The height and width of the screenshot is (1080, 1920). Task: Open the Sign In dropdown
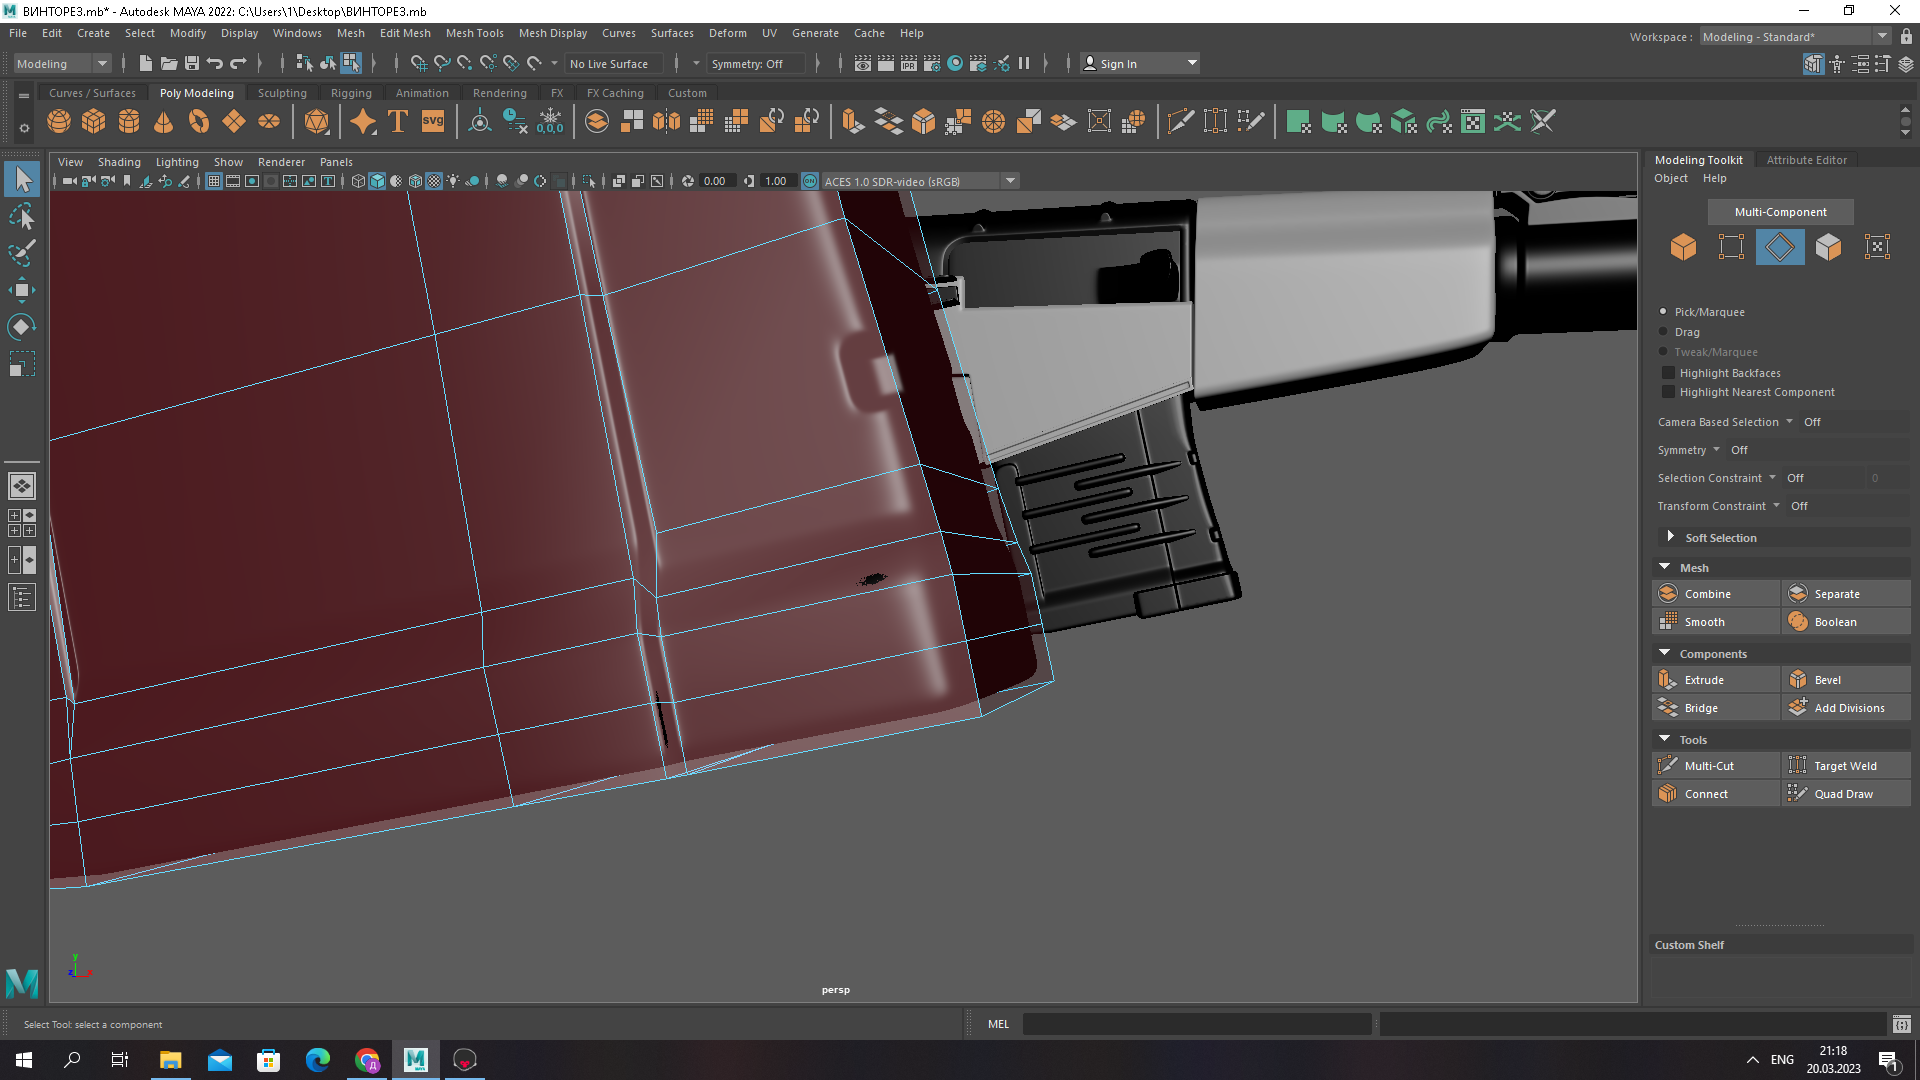[x=1140, y=64]
